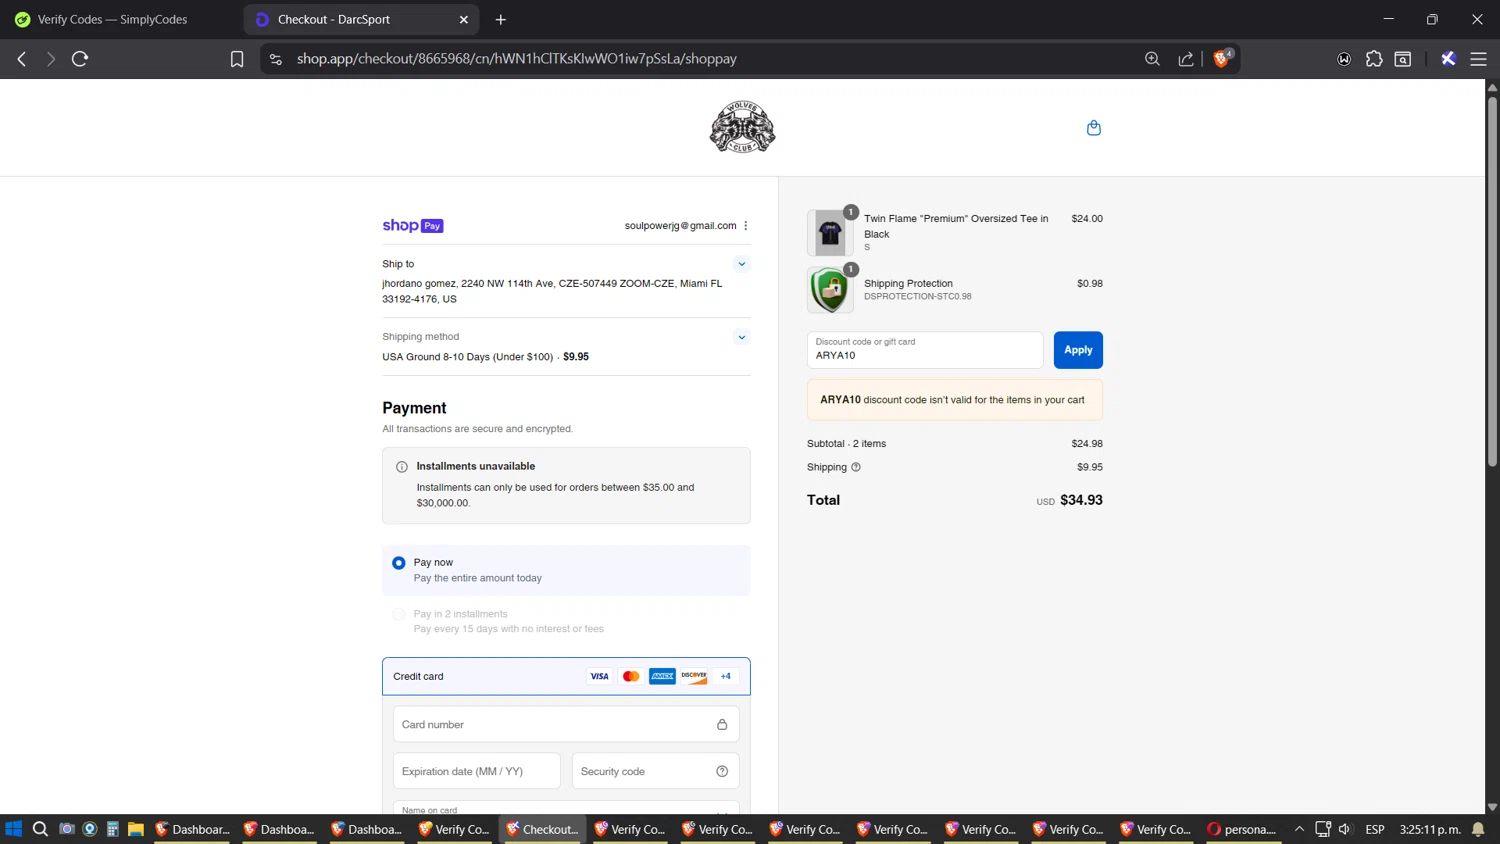
Task: Expand the Shipping method chevron
Action: (x=742, y=337)
